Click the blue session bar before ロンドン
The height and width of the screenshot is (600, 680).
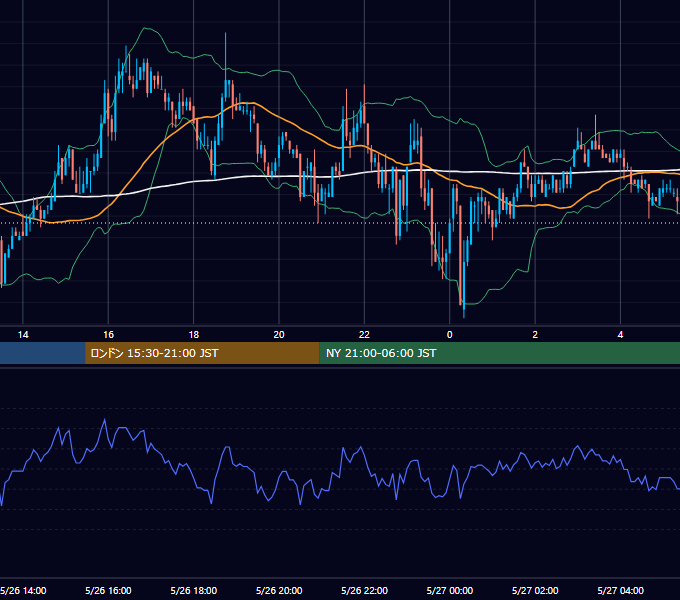(42, 353)
